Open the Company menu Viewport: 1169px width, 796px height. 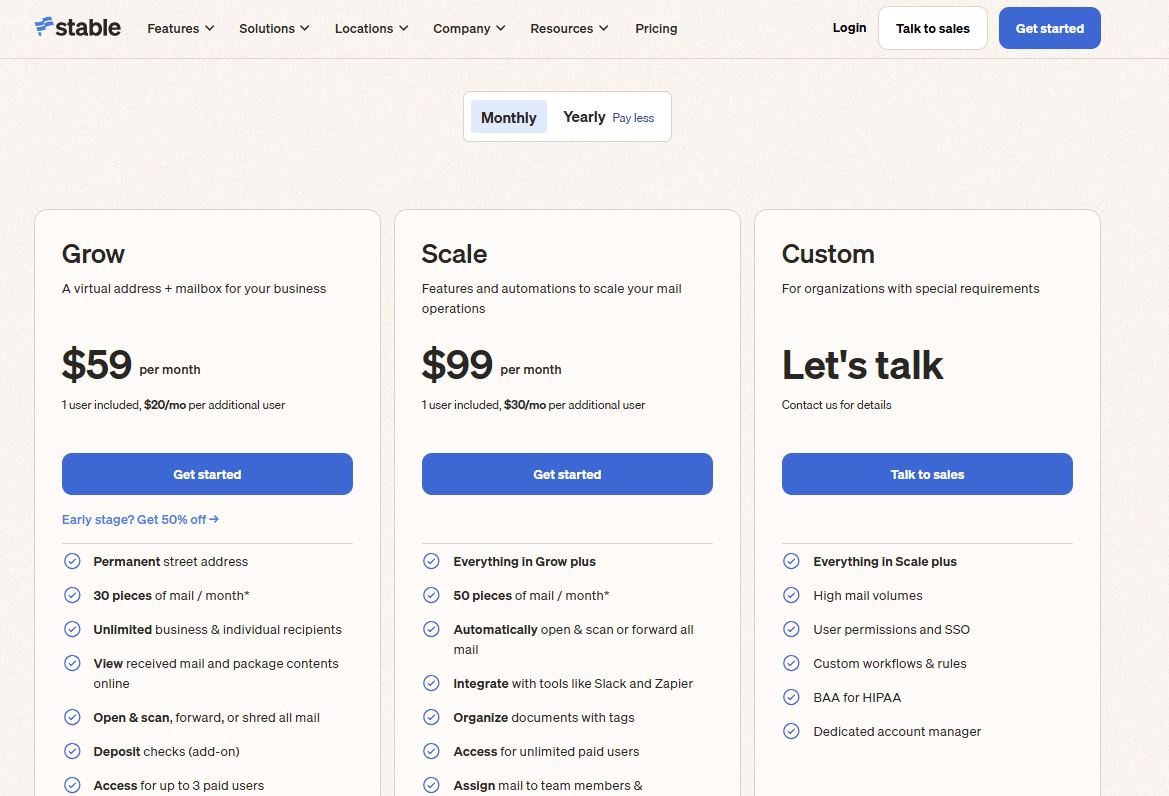pyautogui.click(x=469, y=28)
